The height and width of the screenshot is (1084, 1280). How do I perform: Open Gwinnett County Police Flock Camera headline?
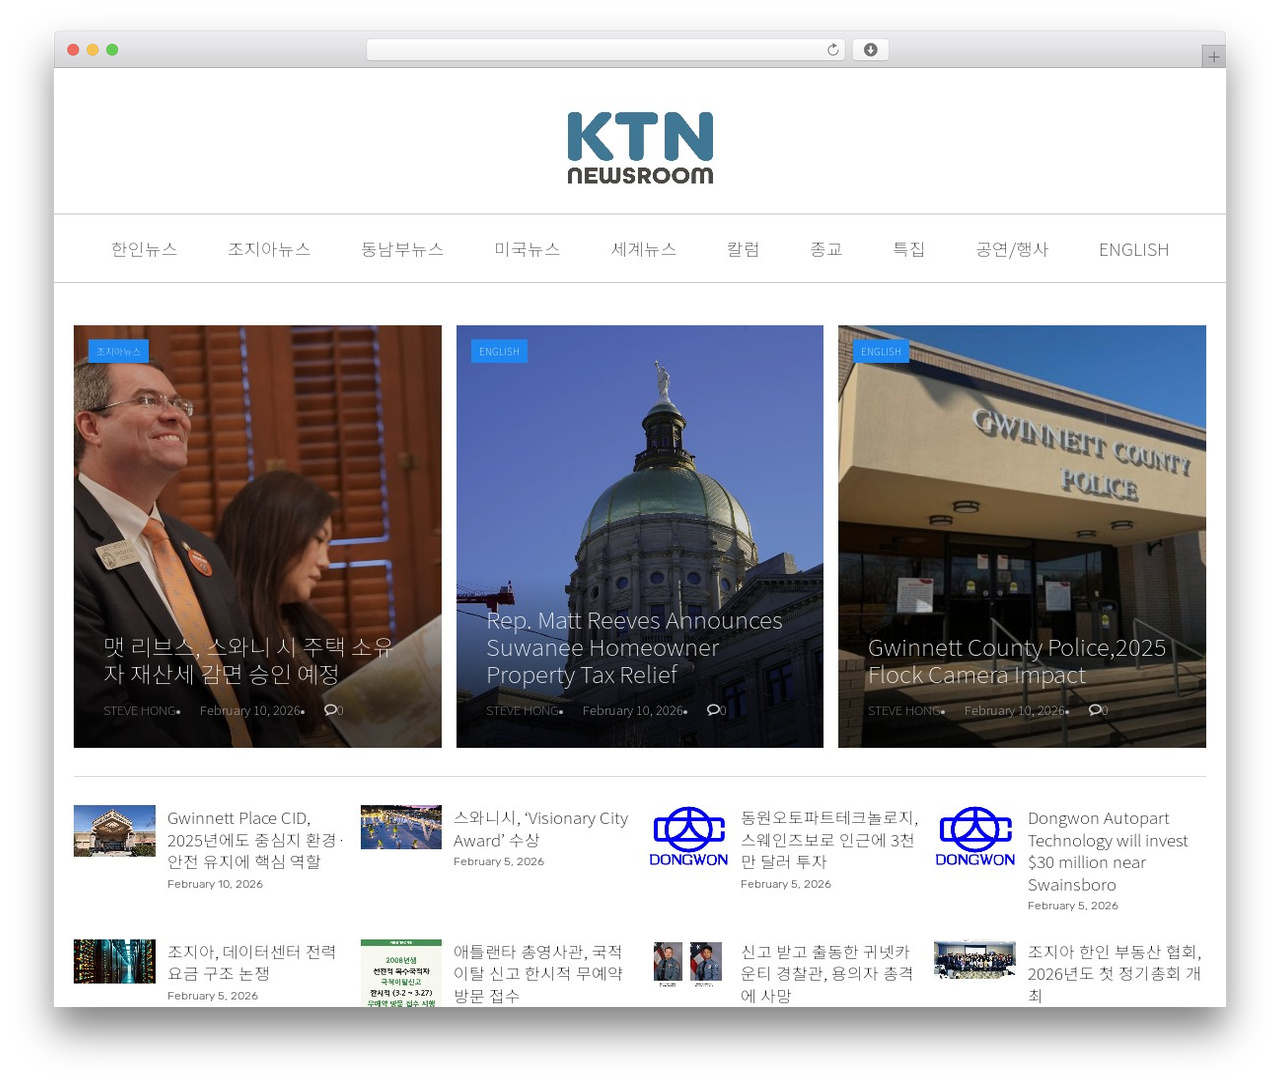(1017, 661)
